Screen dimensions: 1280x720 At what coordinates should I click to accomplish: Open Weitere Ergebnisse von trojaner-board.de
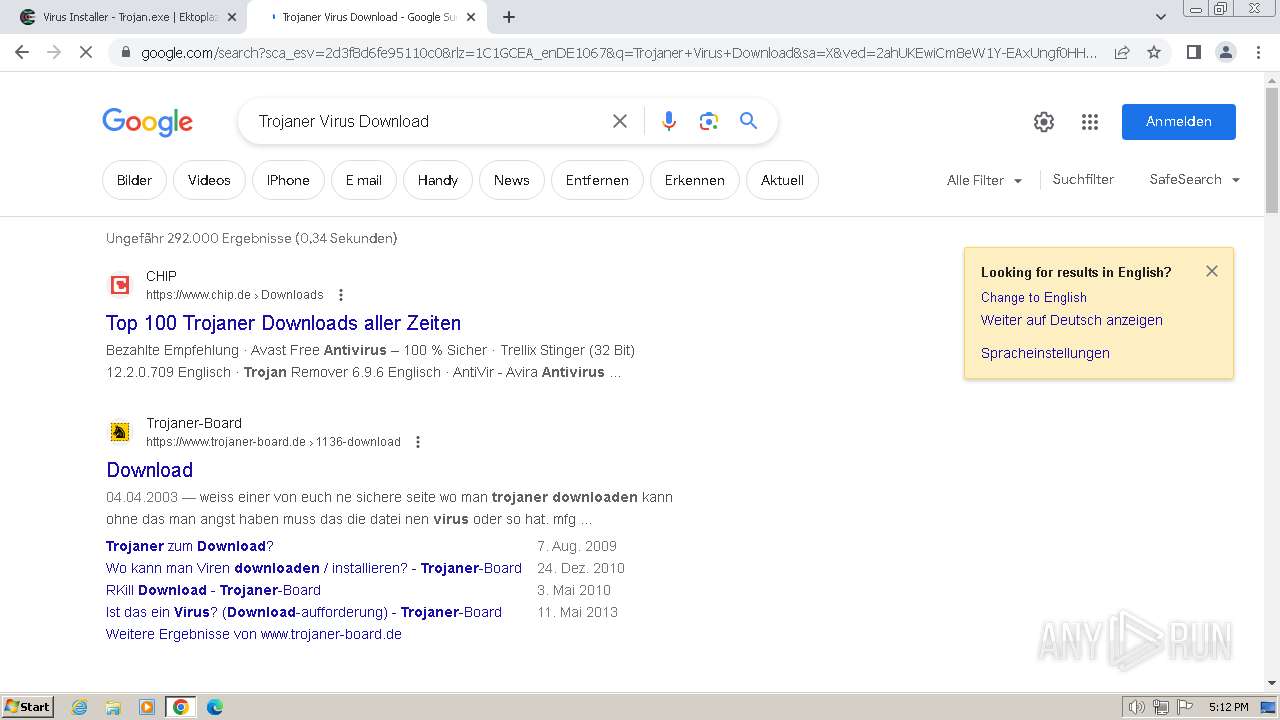[x=254, y=634]
